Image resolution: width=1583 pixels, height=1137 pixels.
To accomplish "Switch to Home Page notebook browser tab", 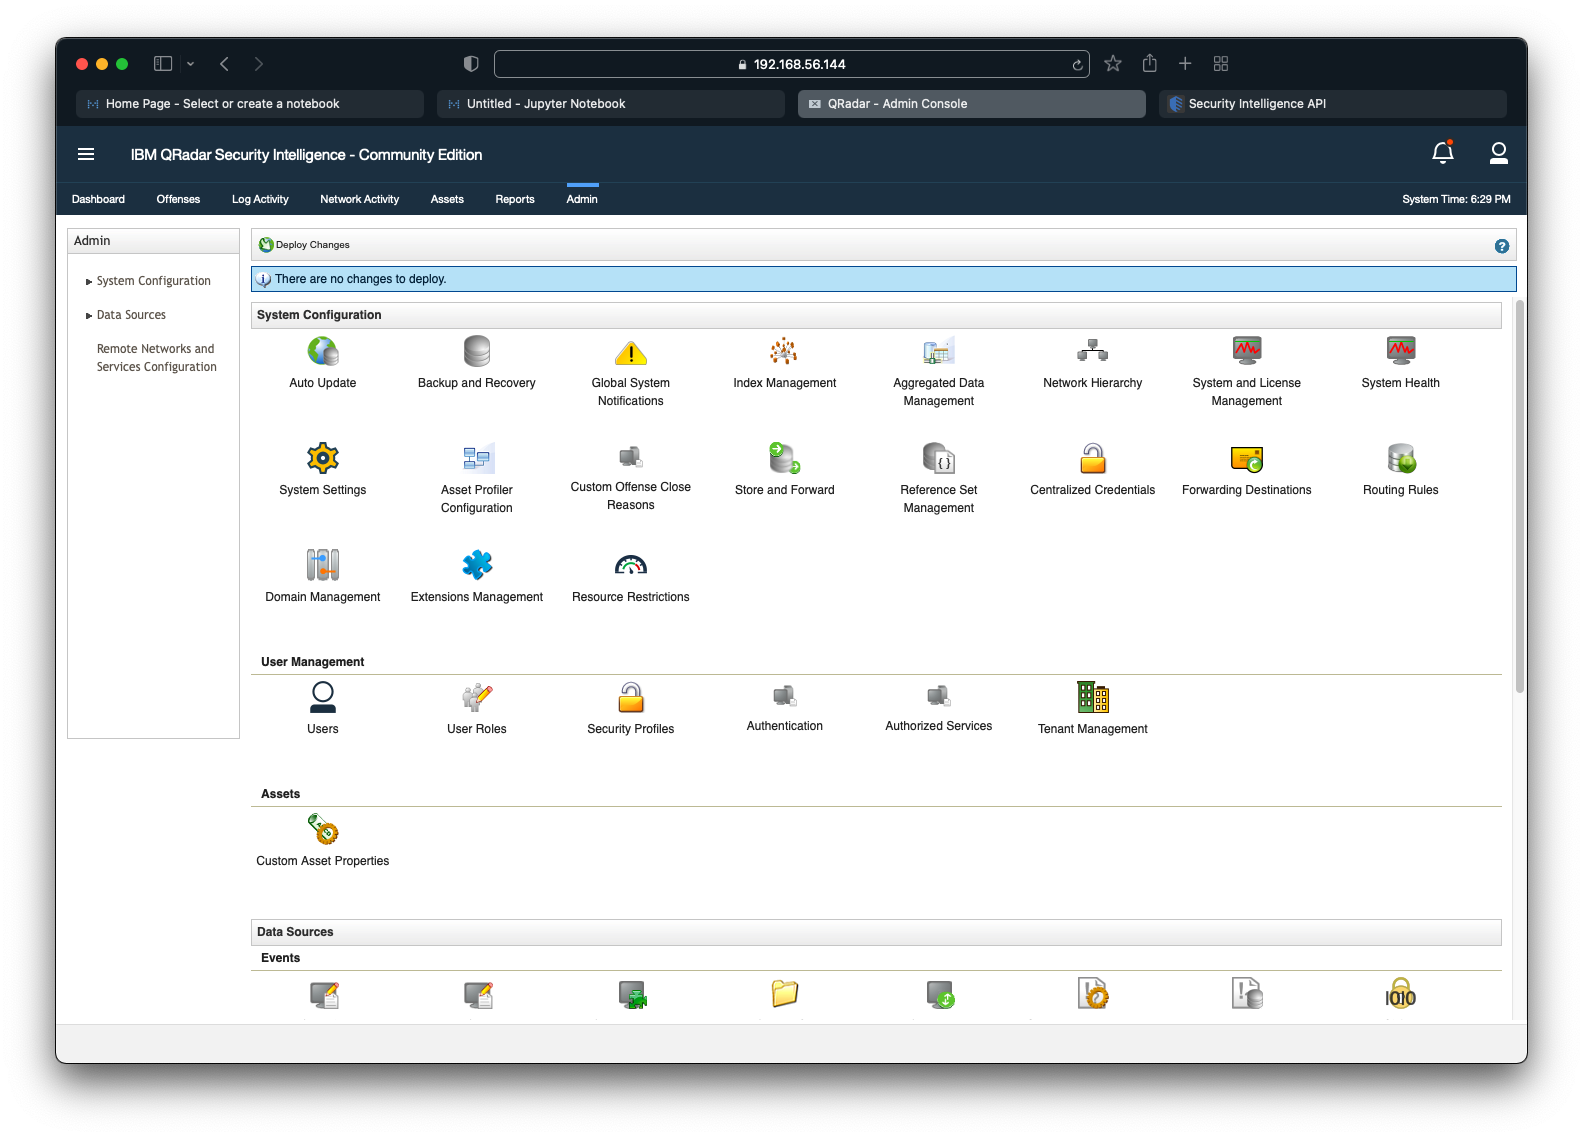I will point(250,104).
